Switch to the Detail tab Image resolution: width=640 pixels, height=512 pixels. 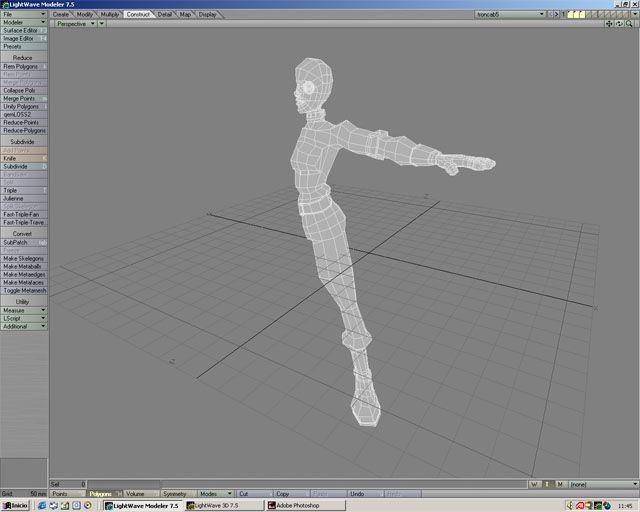tap(165, 14)
